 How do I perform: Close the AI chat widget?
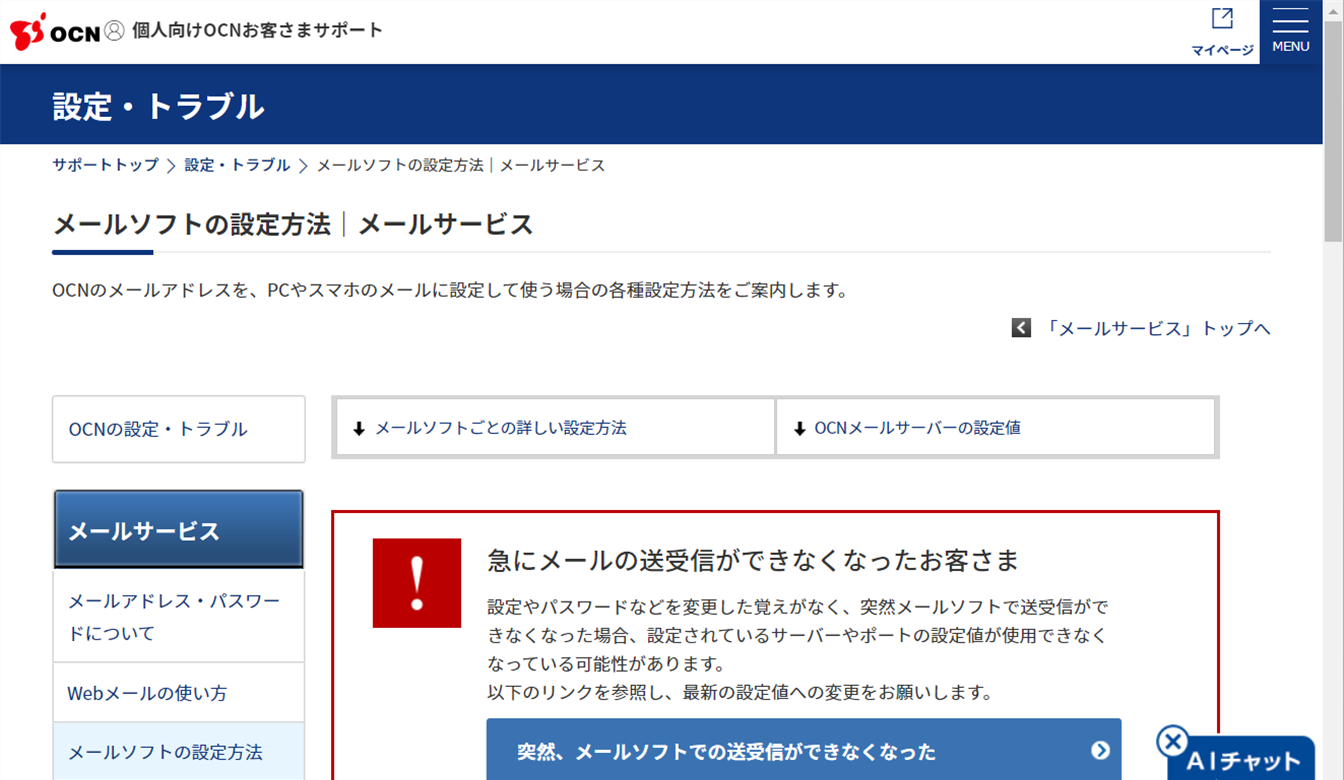pos(1172,741)
